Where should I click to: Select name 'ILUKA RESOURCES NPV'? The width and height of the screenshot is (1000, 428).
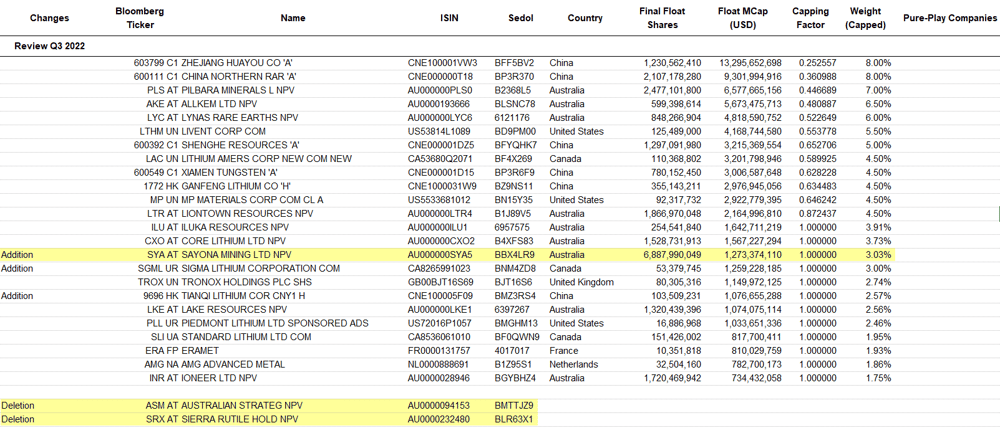pos(233,227)
